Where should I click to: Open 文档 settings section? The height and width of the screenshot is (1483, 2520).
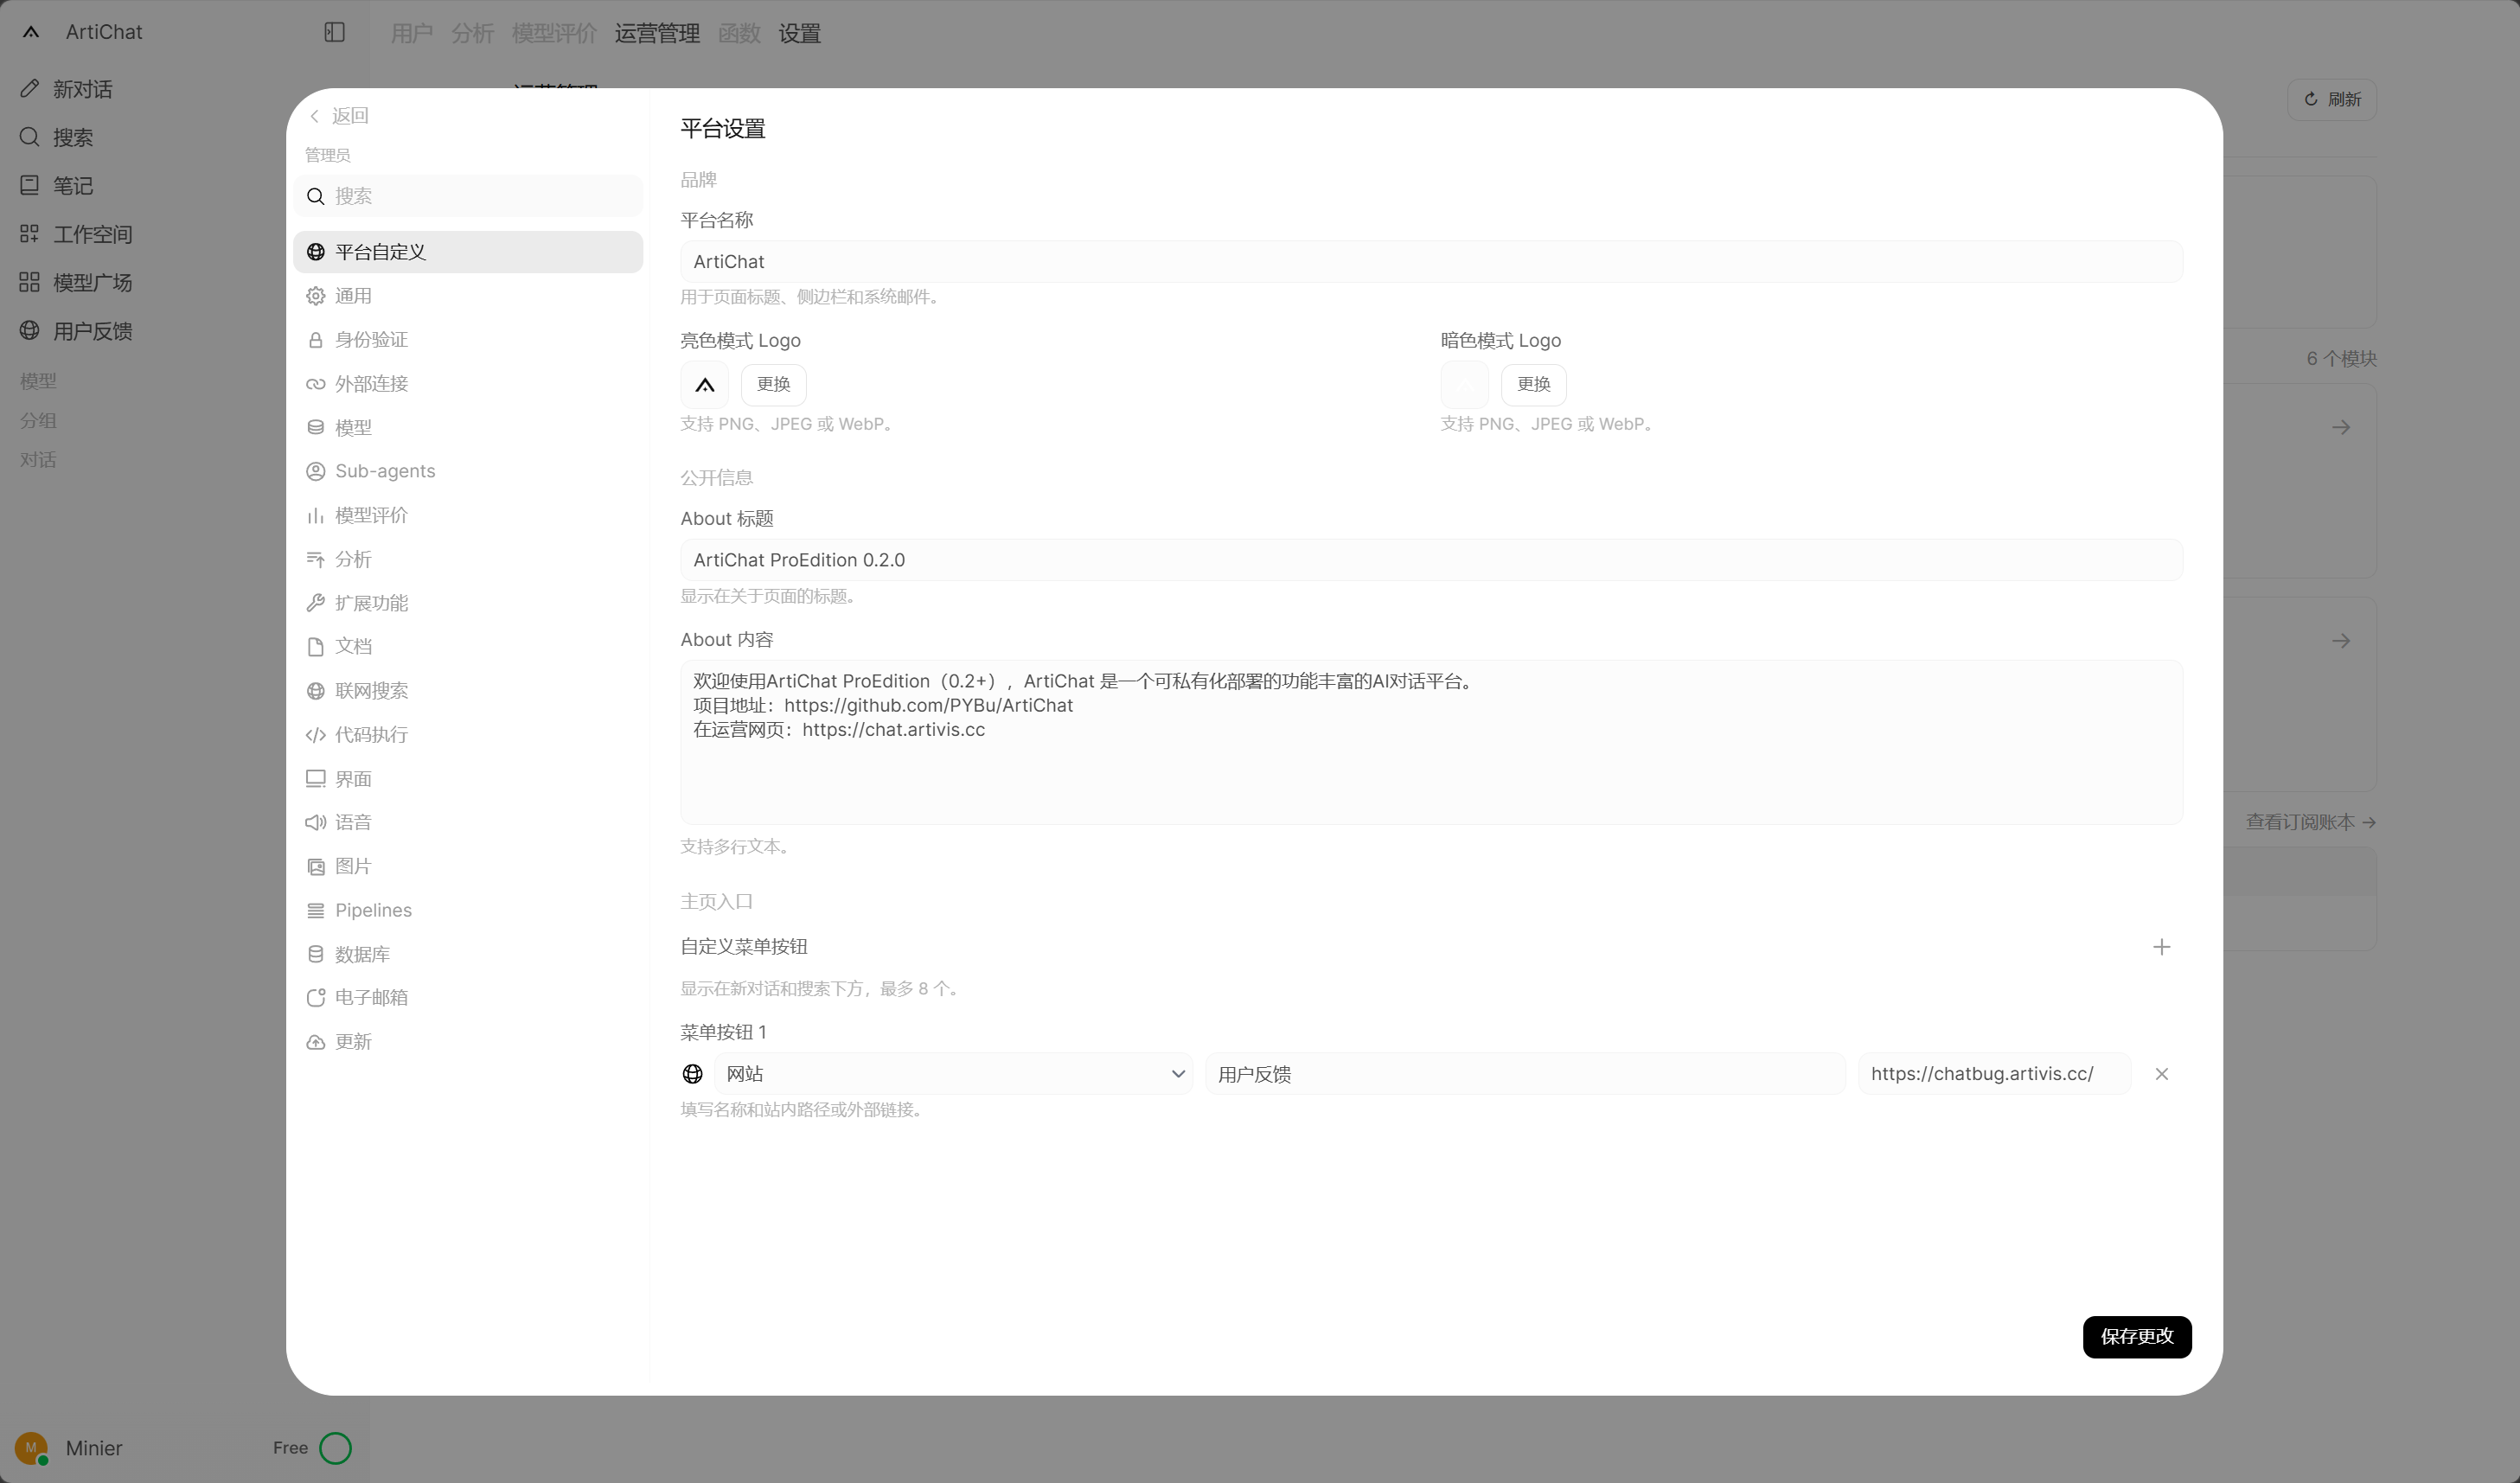click(x=468, y=647)
